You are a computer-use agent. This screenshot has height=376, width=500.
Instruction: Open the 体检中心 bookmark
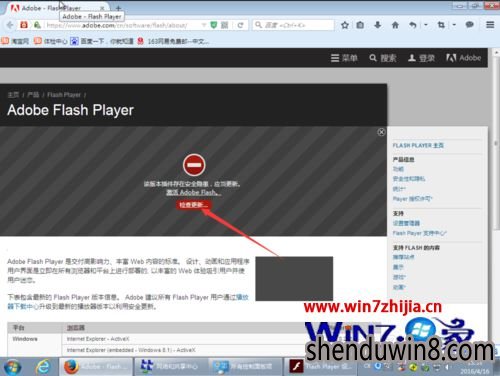pos(51,41)
